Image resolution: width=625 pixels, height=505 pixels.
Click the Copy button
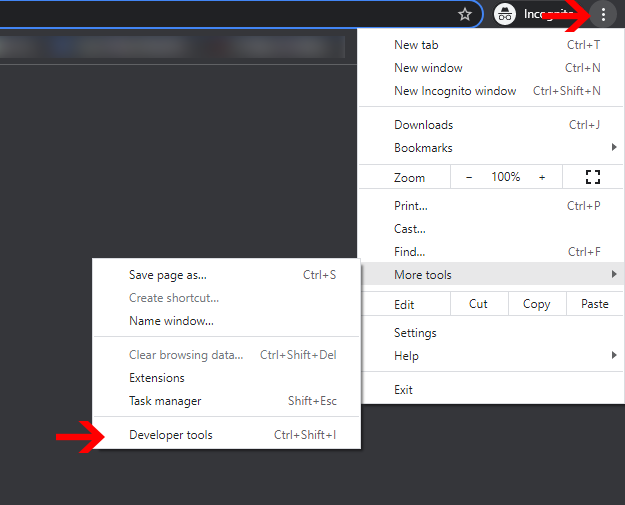pyautogui.click(x=537, y=304)
